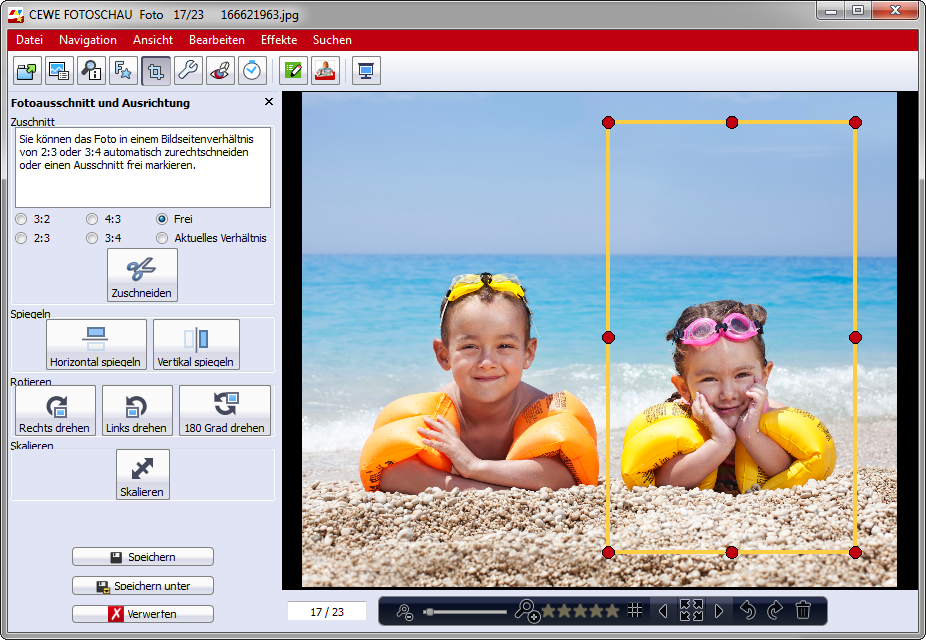Click Speichern unter button
This screenshot has width=926, height=640.
pos(143,586)
